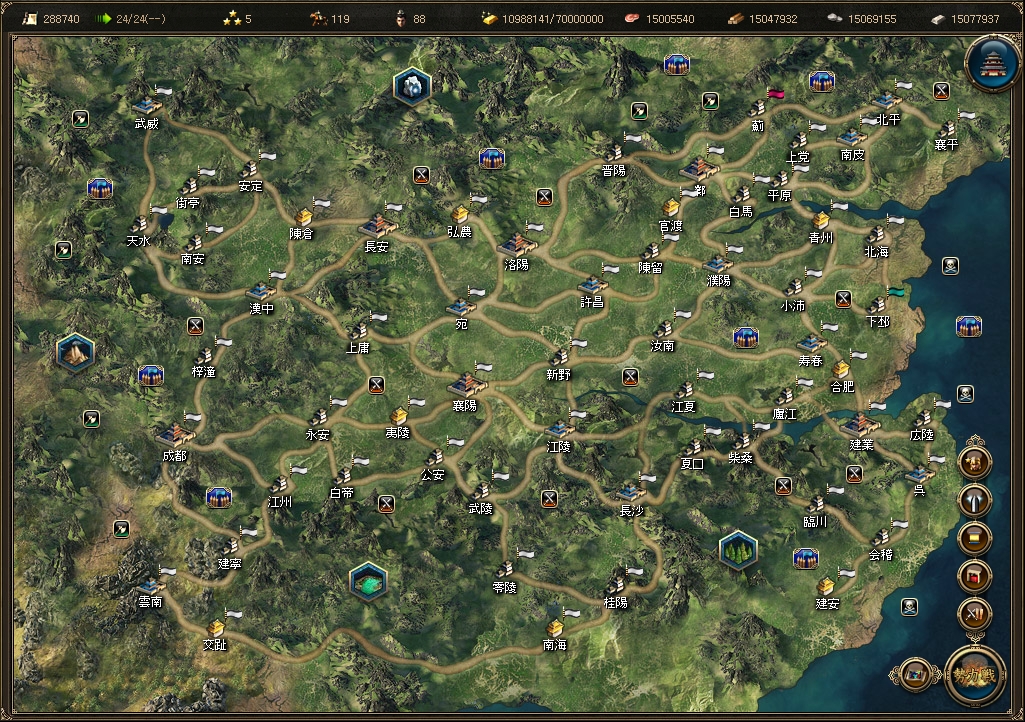Click the silver ore hexagon resource icon

(x=412, y=86)
